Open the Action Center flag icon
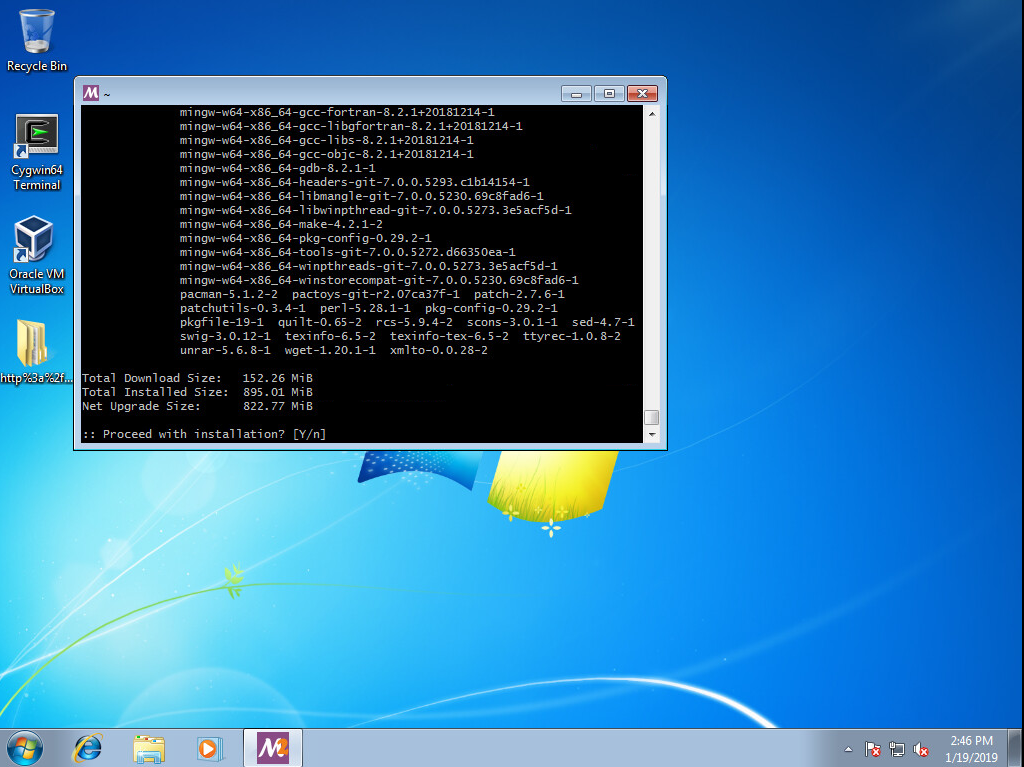 coord(872,749)
